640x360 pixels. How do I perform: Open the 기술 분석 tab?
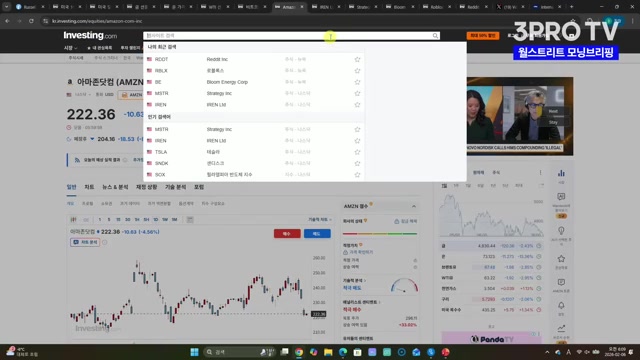[x=176, y=187]
